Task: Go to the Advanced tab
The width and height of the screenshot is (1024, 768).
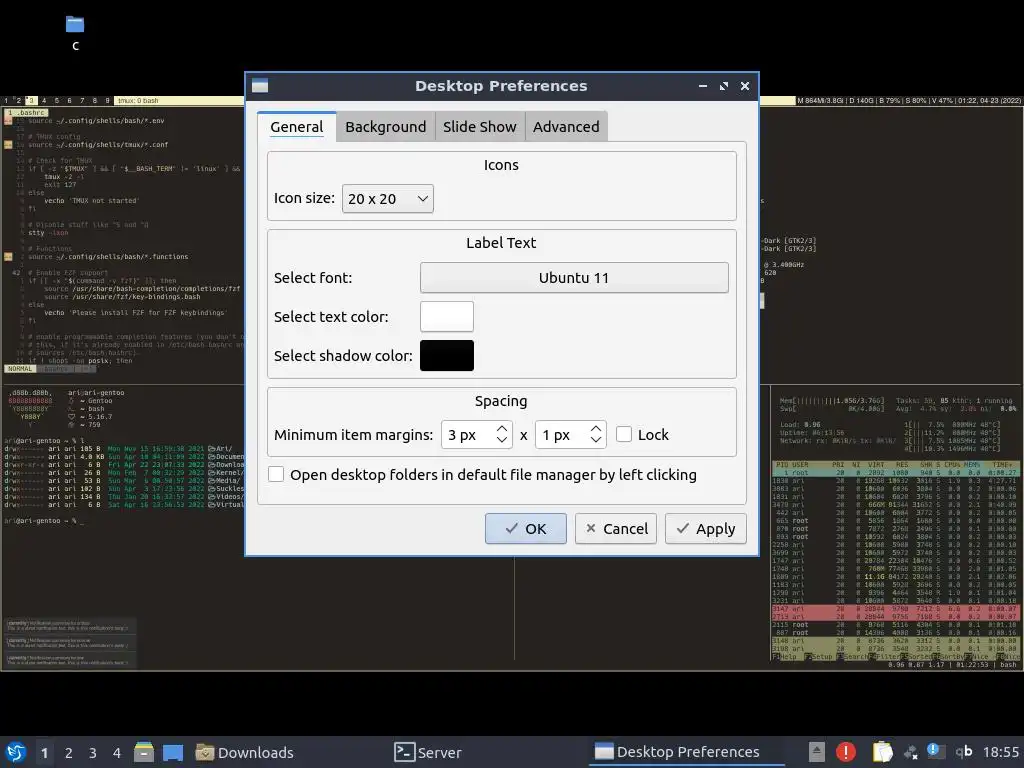Action: (566, 127)
